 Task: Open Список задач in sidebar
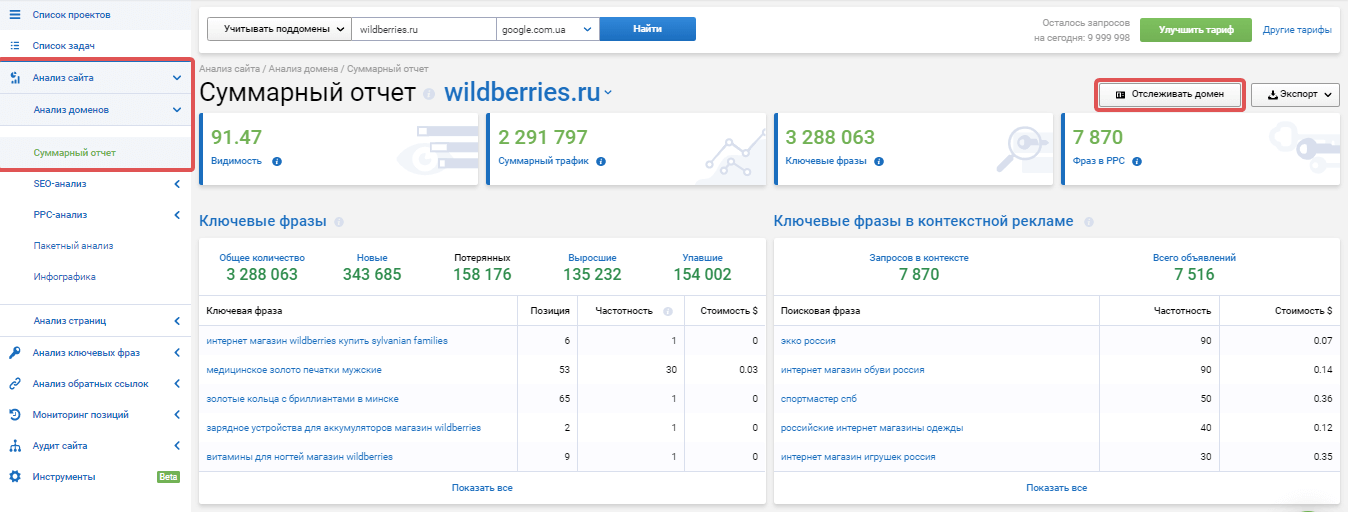coord(64,46)
